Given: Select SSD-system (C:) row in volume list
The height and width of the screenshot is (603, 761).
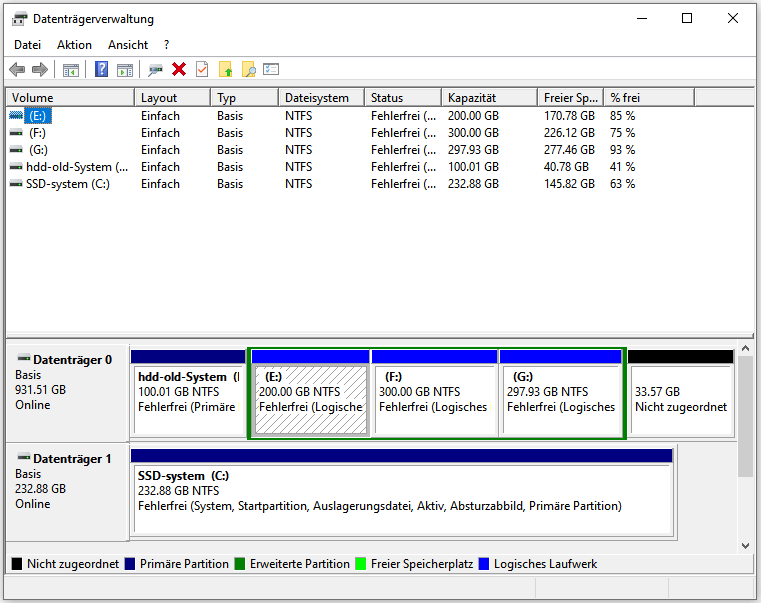Looking at the screenshot, I should (x=66, y=184).
